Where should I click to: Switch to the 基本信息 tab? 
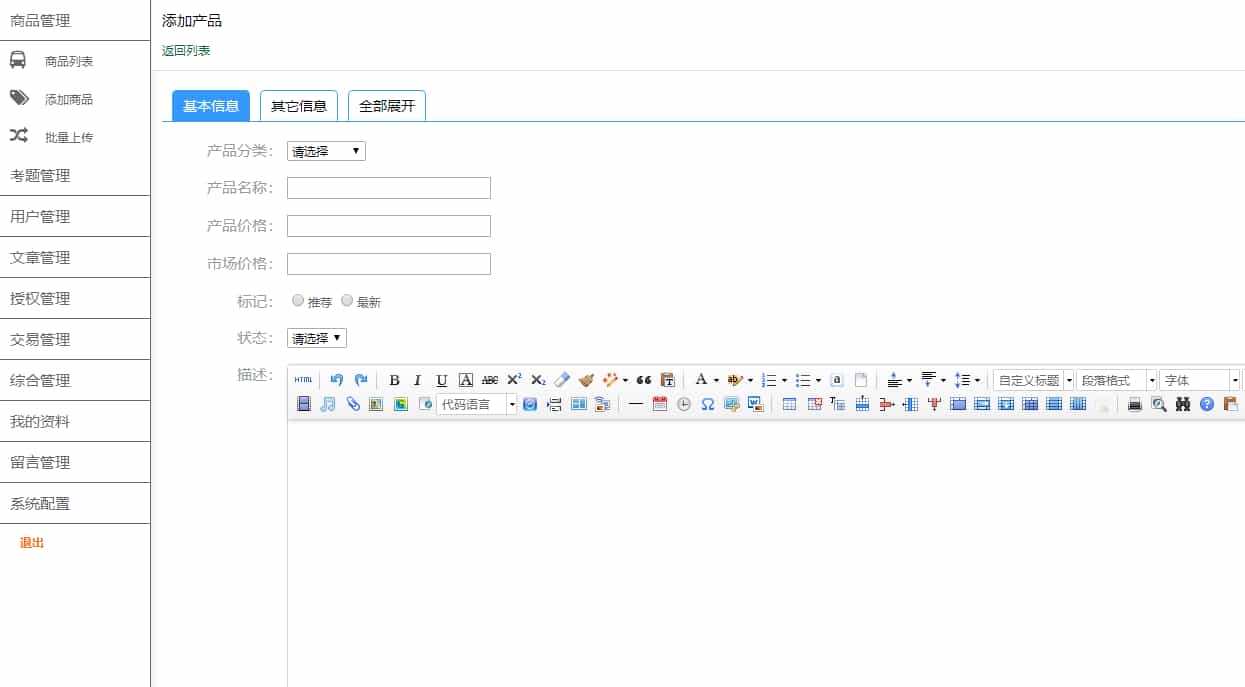[x=211, y=106]
